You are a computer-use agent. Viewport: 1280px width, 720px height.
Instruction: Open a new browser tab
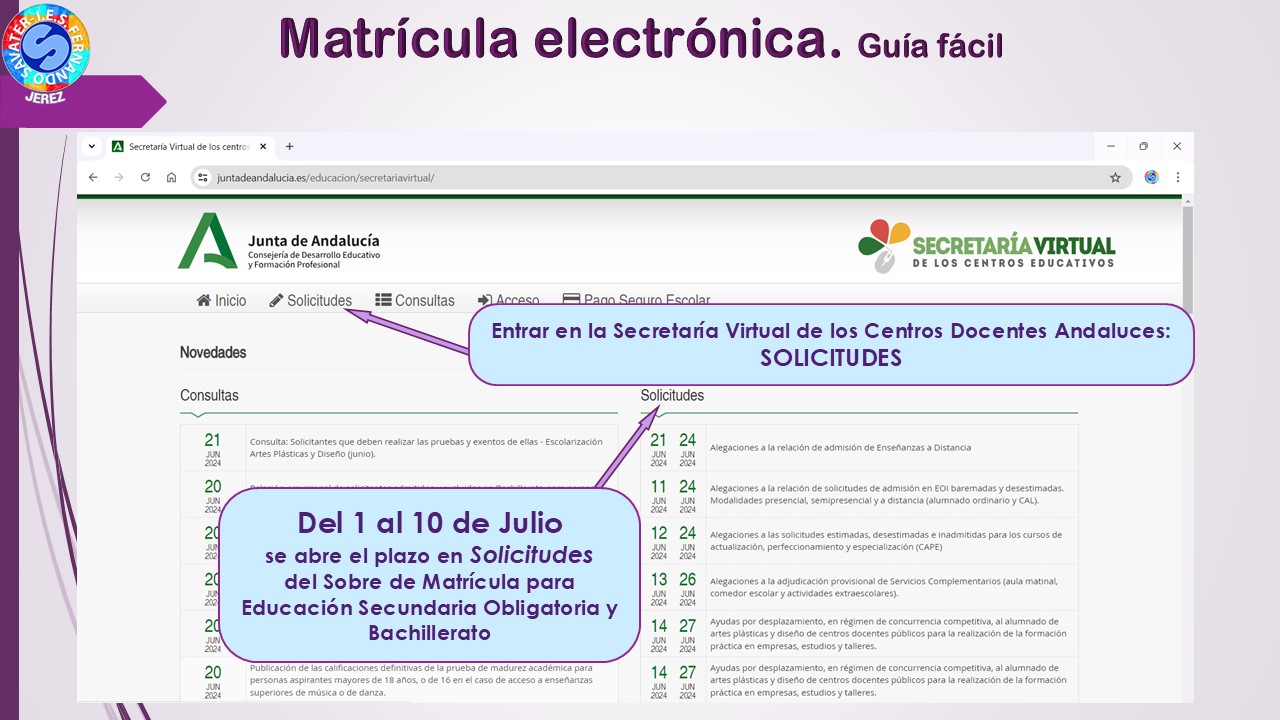point(289,146)
